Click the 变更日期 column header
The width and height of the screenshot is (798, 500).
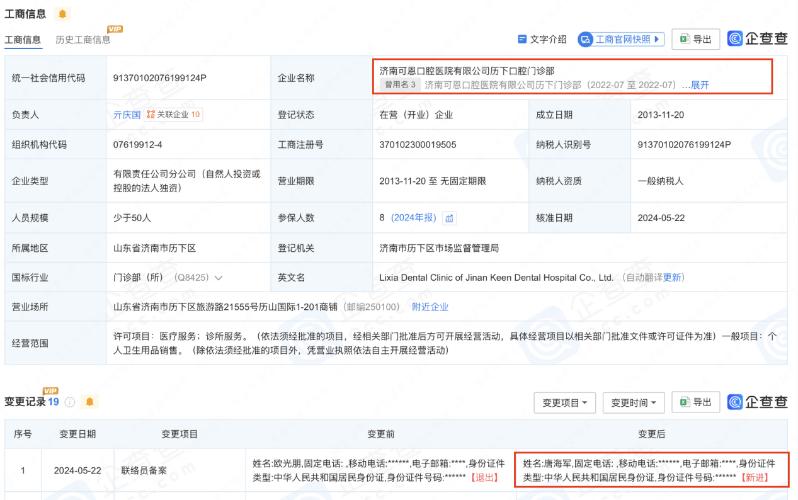pyautogui.click(x=77, y=434)
